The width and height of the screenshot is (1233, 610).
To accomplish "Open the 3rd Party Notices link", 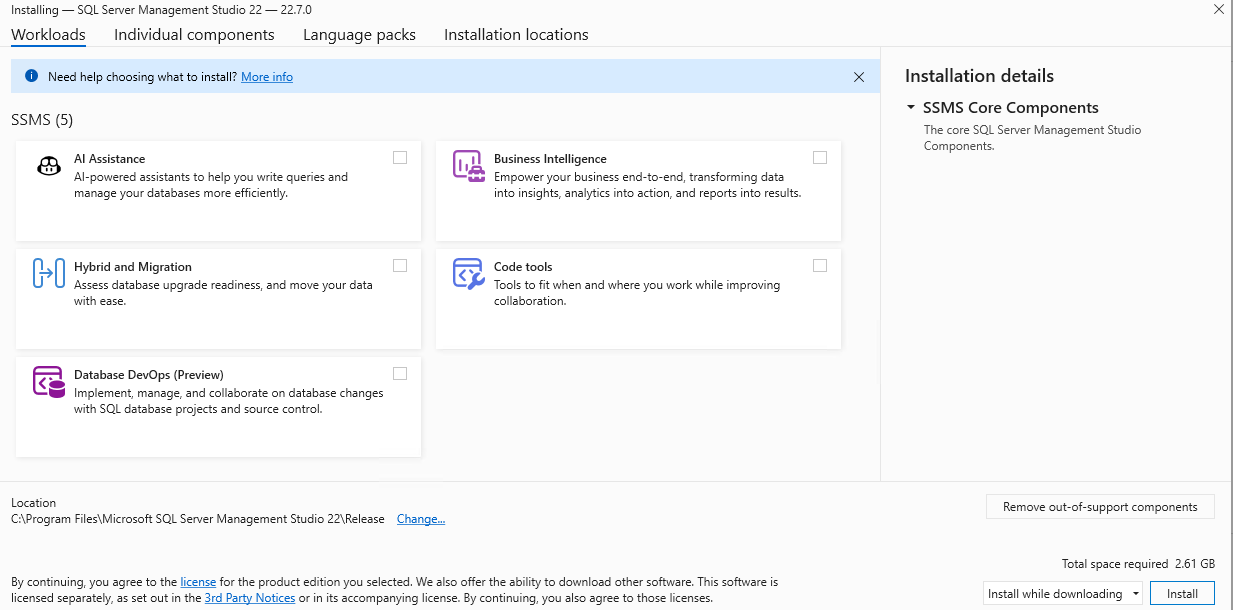I will (250, 598).
